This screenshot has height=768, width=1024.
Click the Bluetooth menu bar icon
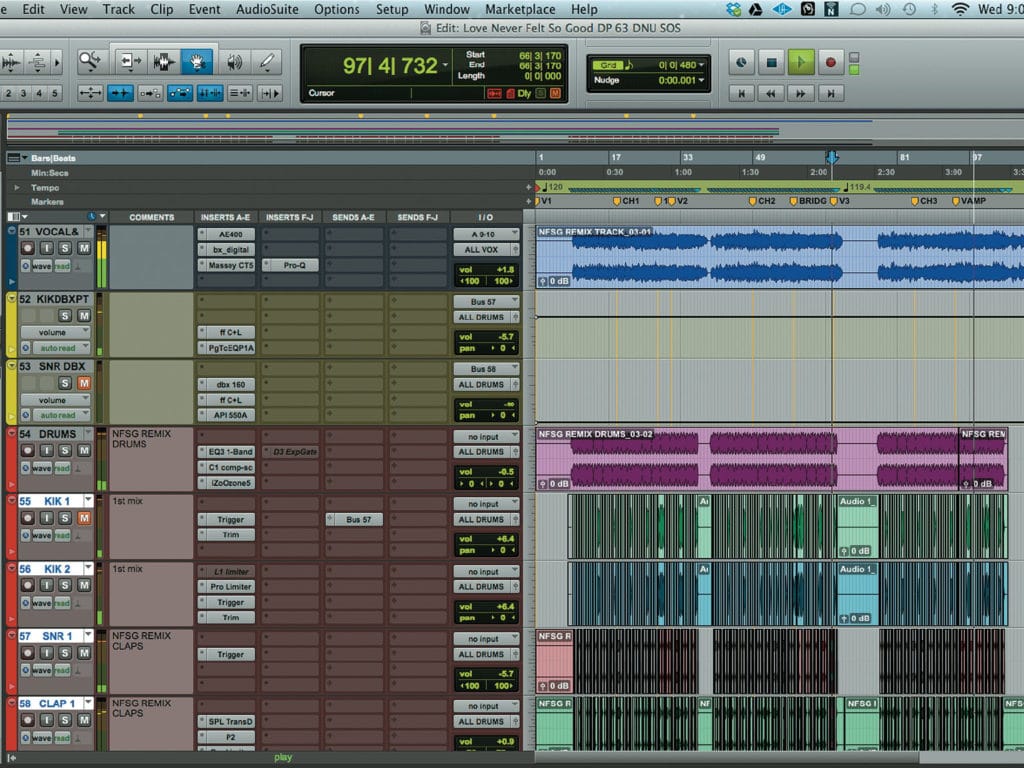[x=934, y=9]
